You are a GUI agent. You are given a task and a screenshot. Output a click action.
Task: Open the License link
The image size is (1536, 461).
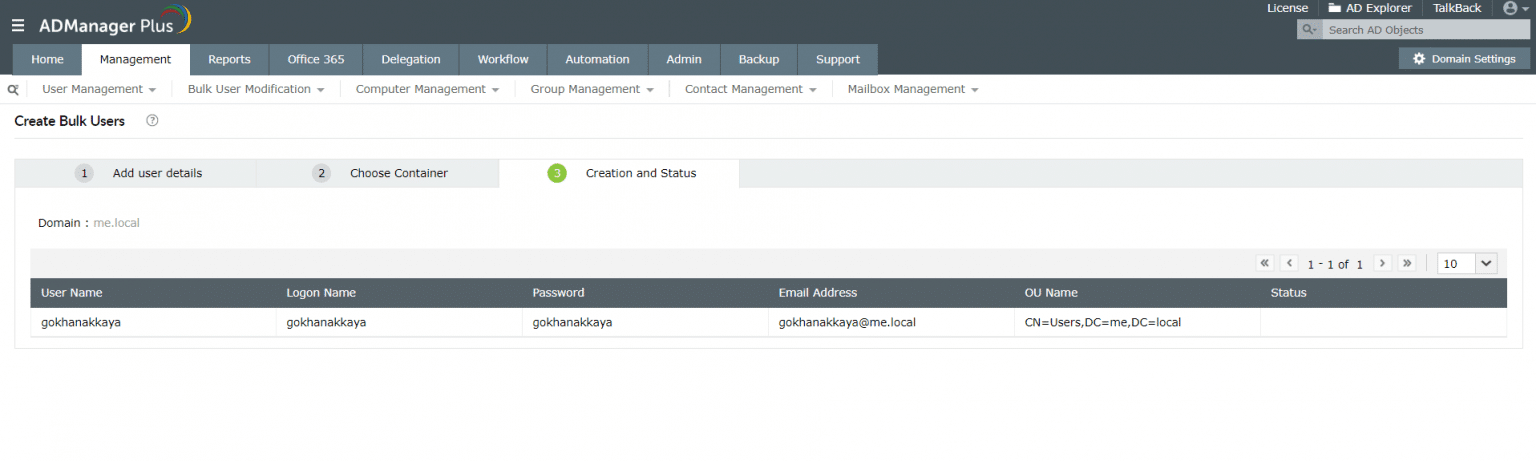tap(1287, 8)
